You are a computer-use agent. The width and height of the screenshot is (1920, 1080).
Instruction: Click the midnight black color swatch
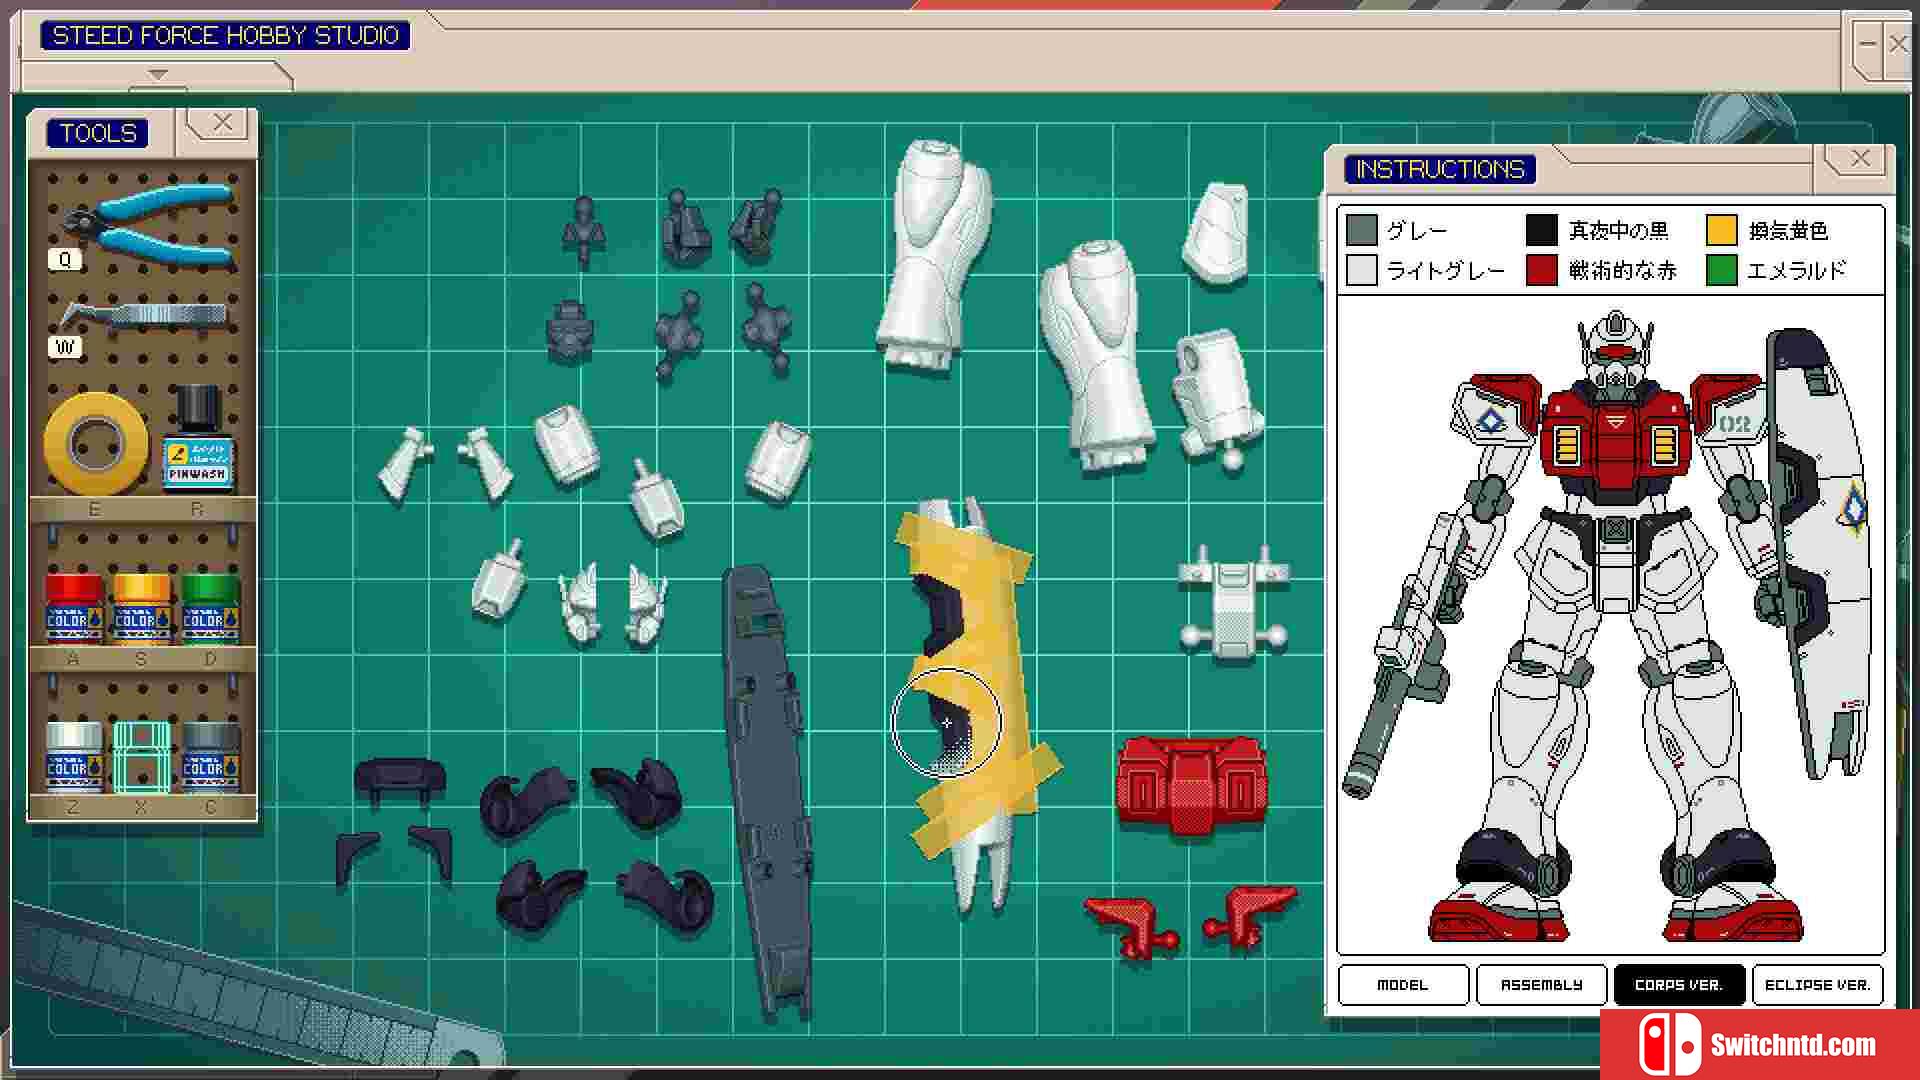pyautogui.click(x=1541, y=230)
